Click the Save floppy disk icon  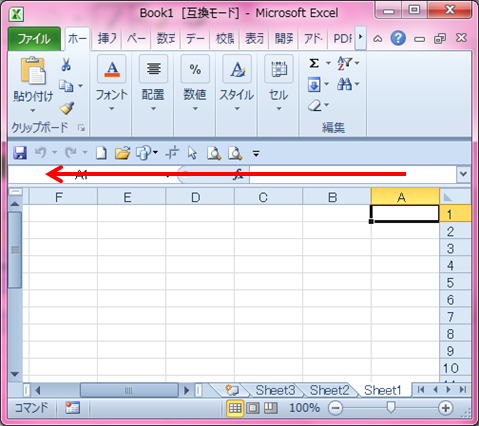click(x=20, y=153)
